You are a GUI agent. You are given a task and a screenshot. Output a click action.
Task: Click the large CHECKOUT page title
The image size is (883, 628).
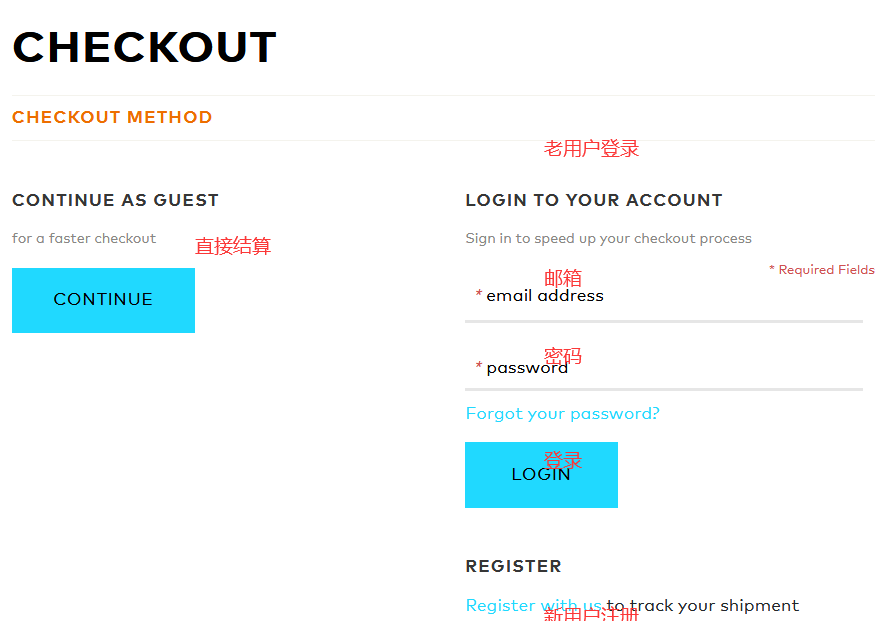tap(144, 48)
